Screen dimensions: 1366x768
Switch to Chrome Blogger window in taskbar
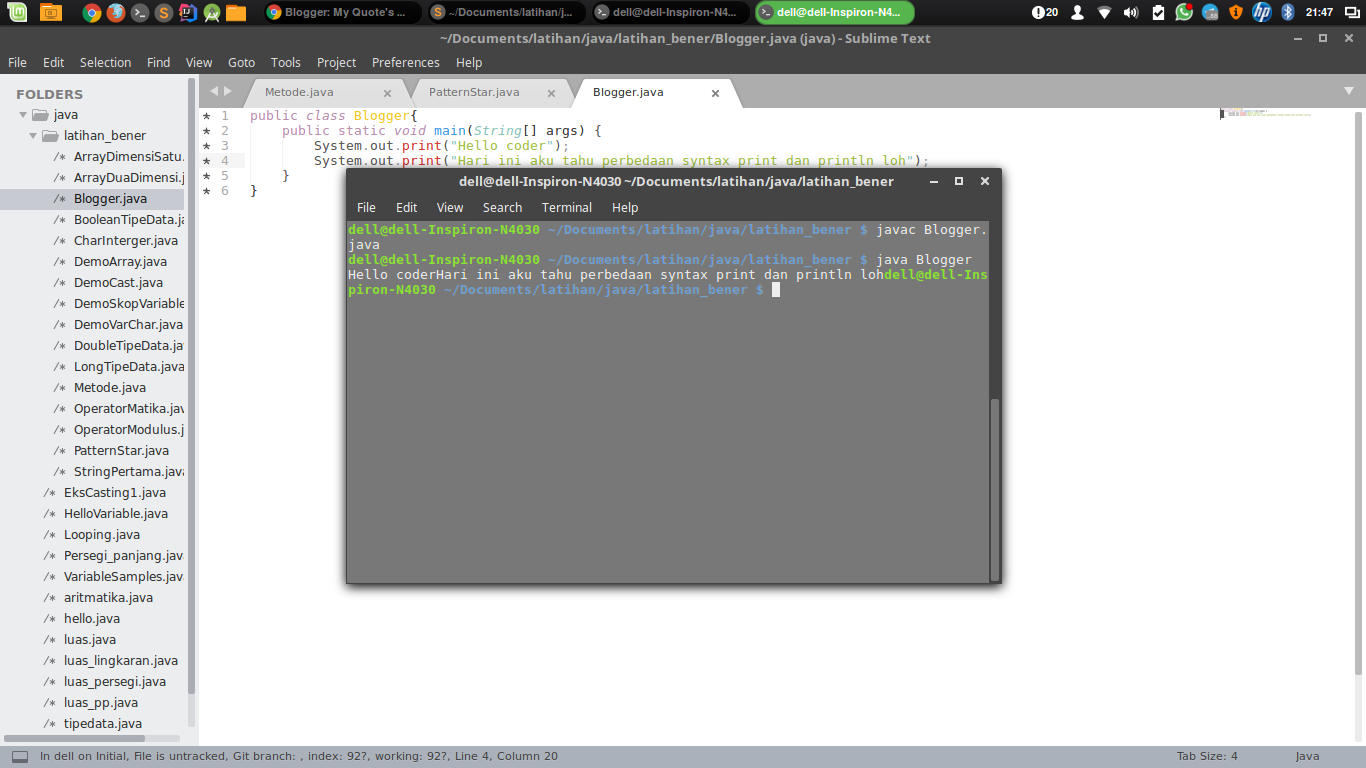pos(340,12)
